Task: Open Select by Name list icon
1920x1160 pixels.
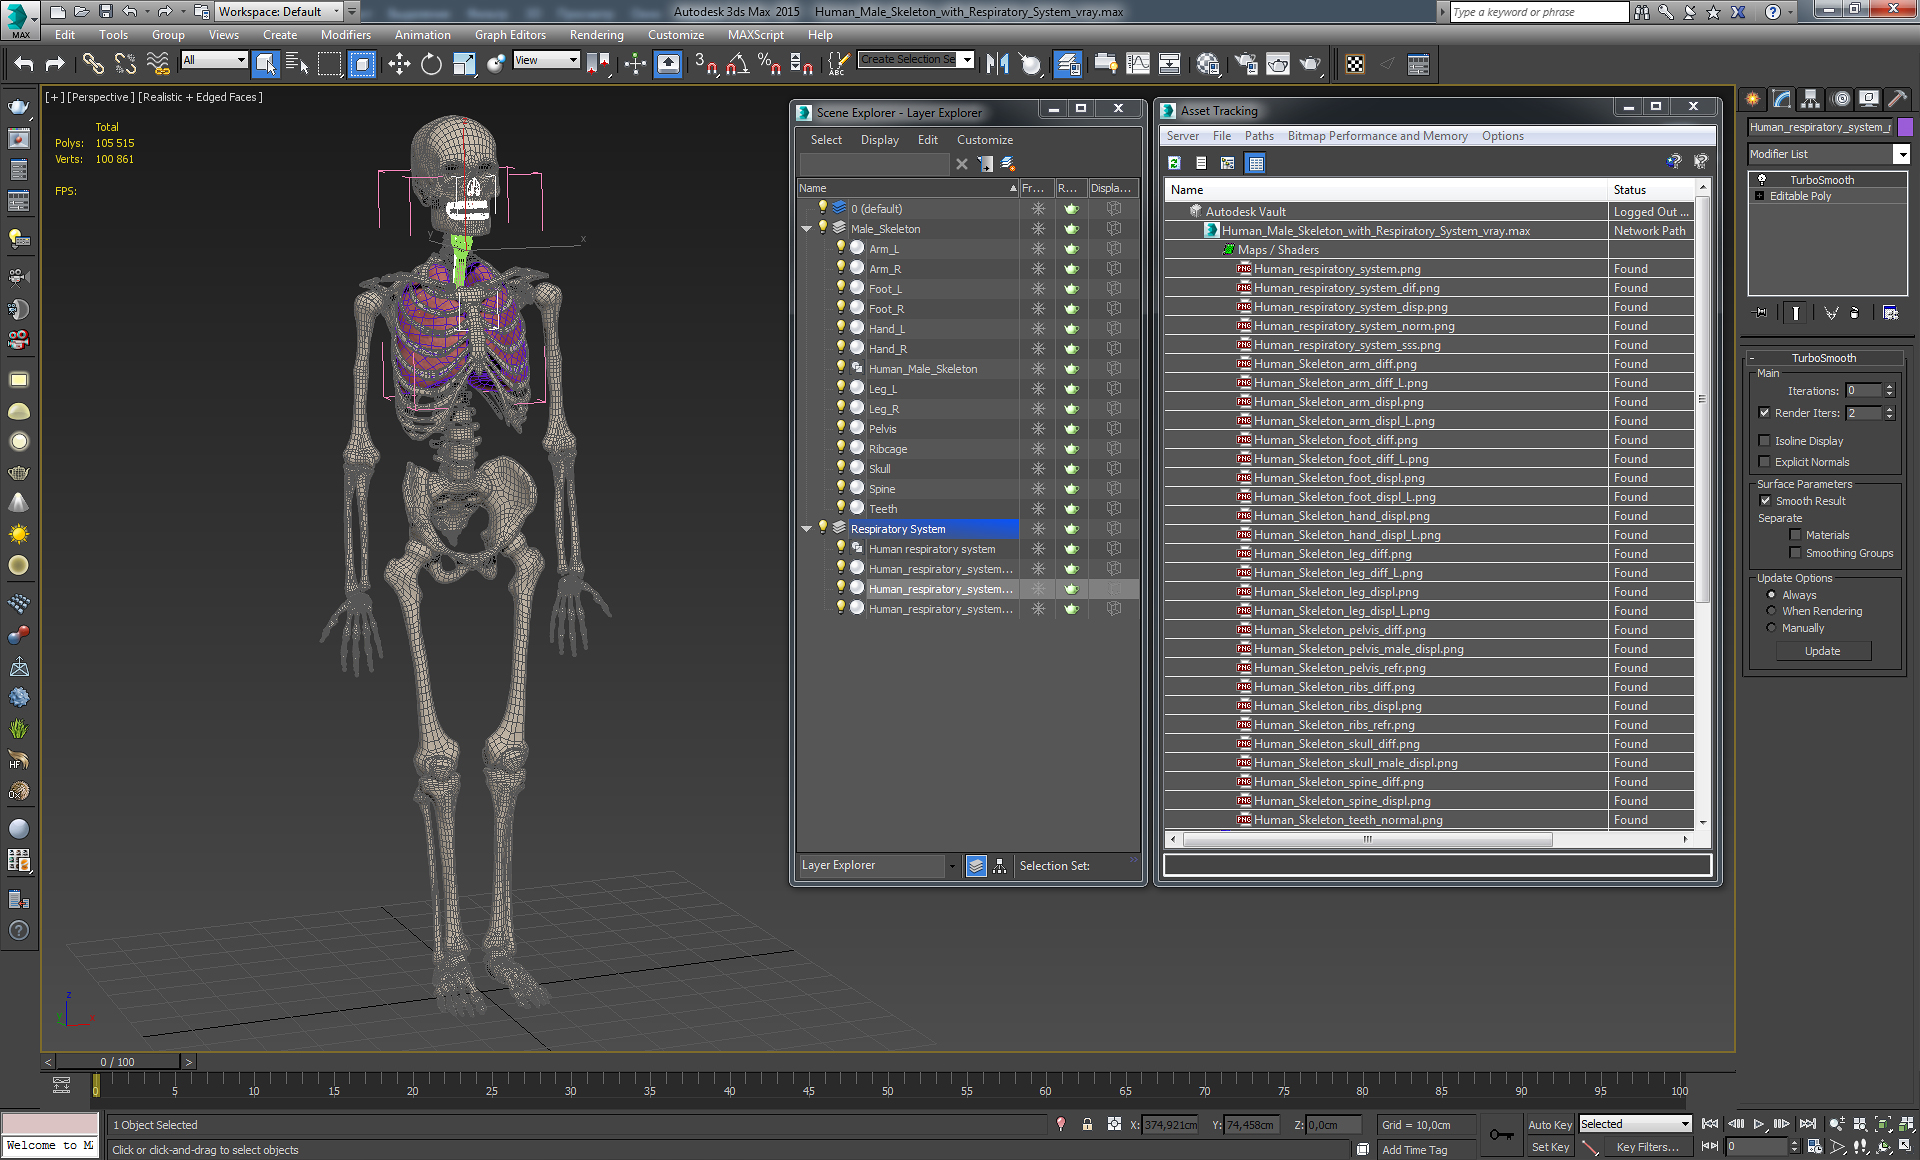Action: pyautogui.click(x=297, y=64)
